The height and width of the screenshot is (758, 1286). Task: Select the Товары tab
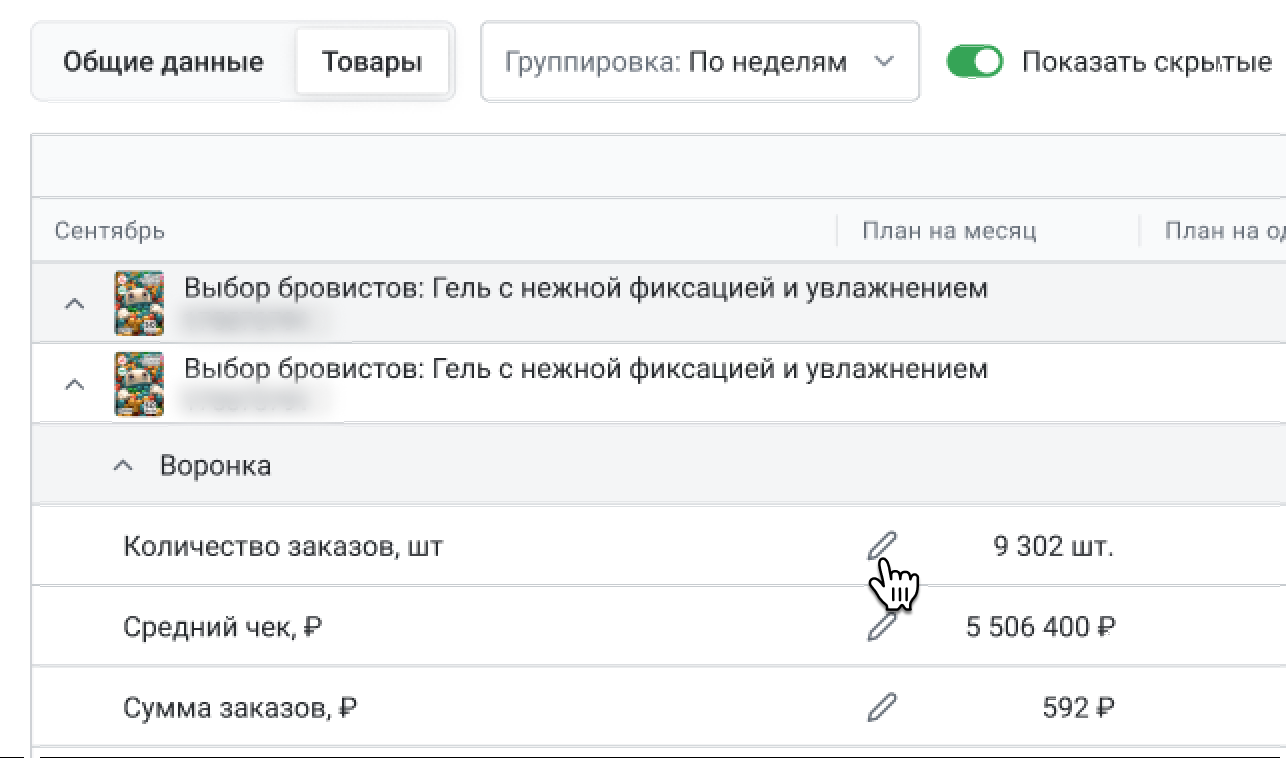pos(372,62)
